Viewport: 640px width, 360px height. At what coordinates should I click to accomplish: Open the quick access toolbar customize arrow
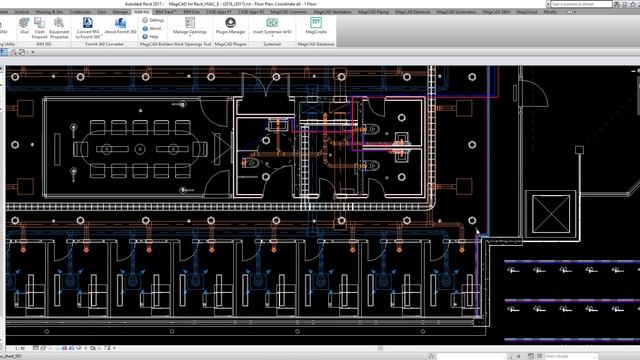click(x=33, y=52)
